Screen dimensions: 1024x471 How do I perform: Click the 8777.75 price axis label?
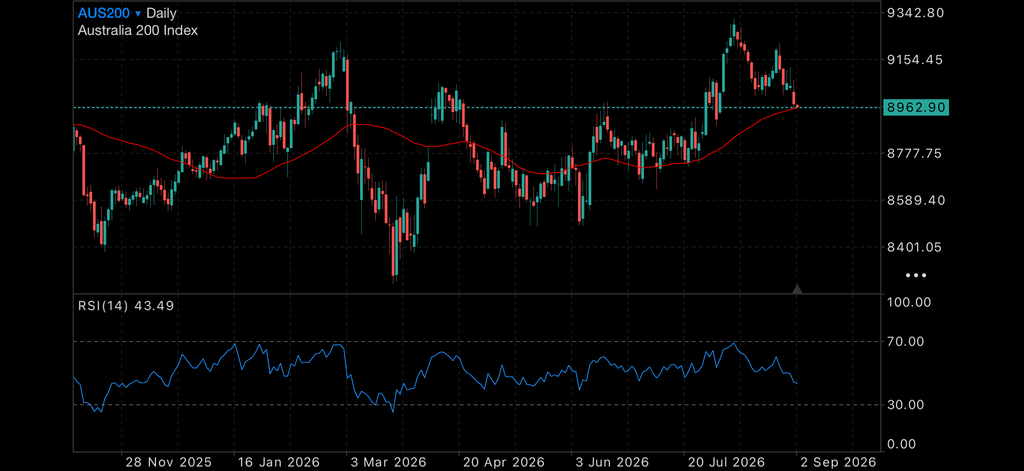pyautogui.click(x=916, y=154)
